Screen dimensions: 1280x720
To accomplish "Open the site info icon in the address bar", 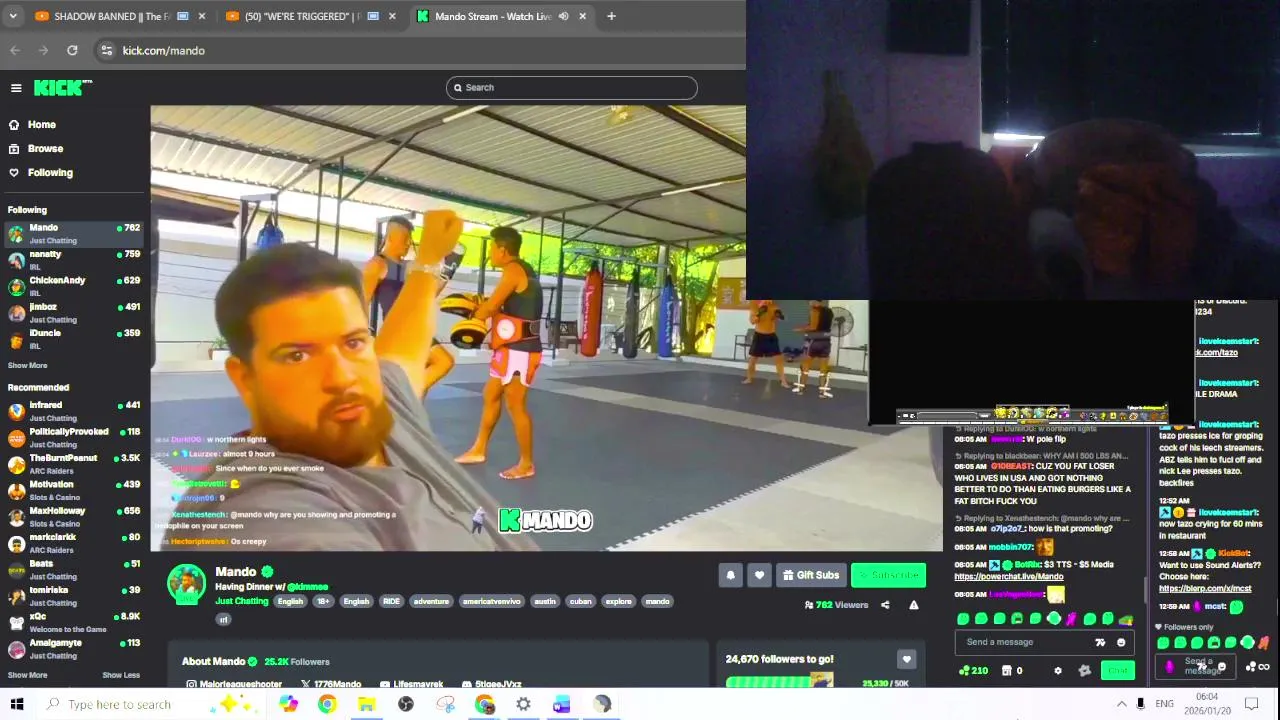I will pyautogui.click(x=106, y=50).
